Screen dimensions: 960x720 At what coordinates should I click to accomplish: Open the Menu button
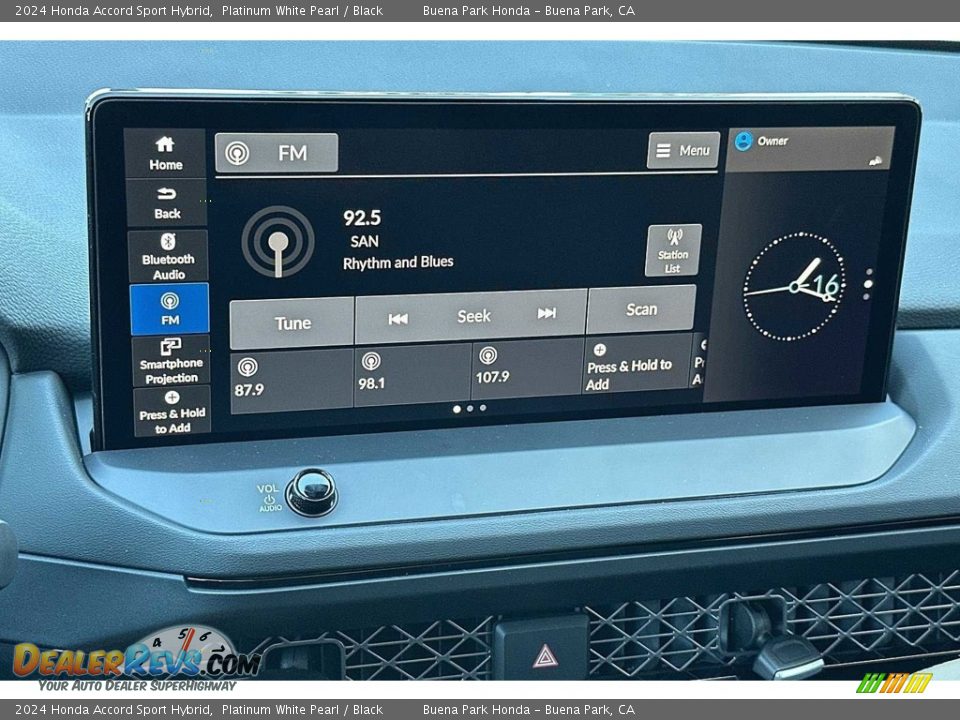tap(683, 150)
